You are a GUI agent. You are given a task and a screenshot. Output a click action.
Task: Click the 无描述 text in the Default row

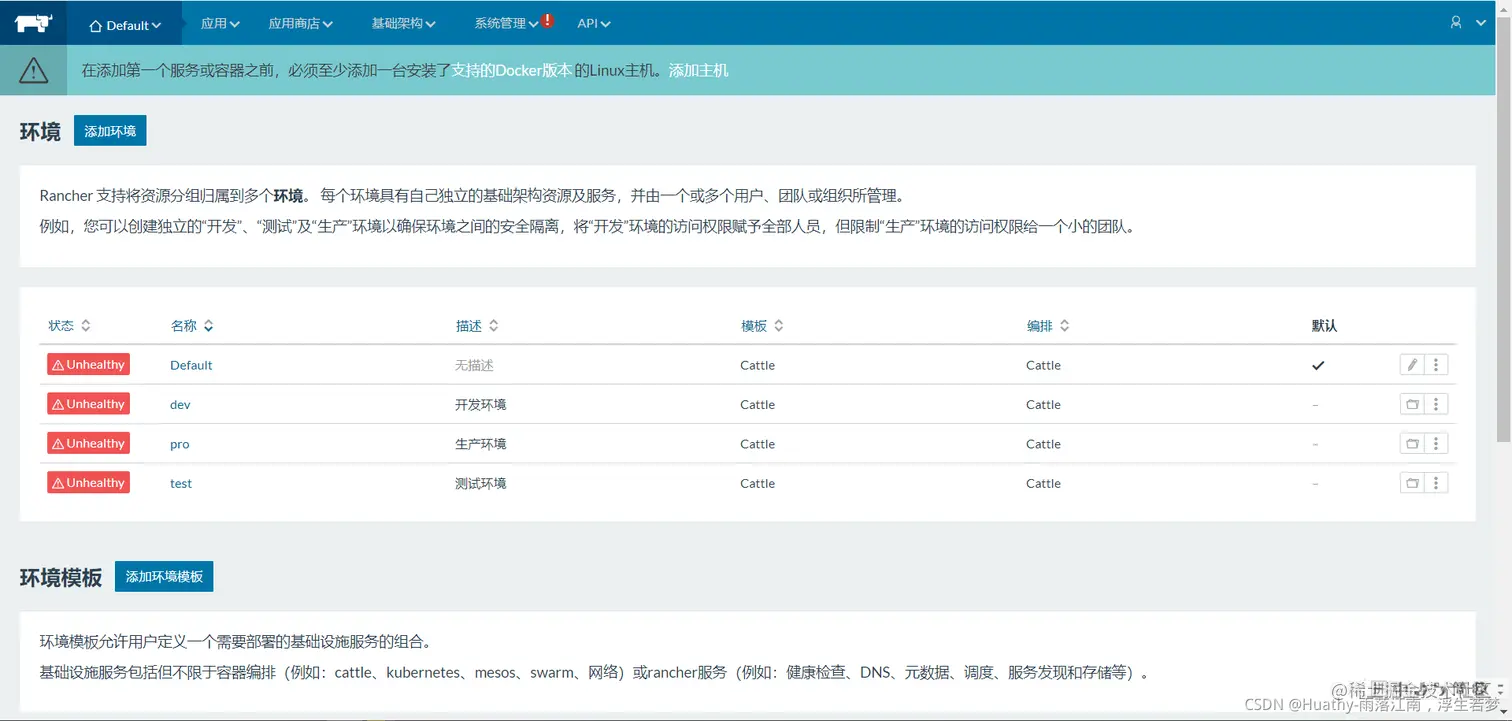474,365
